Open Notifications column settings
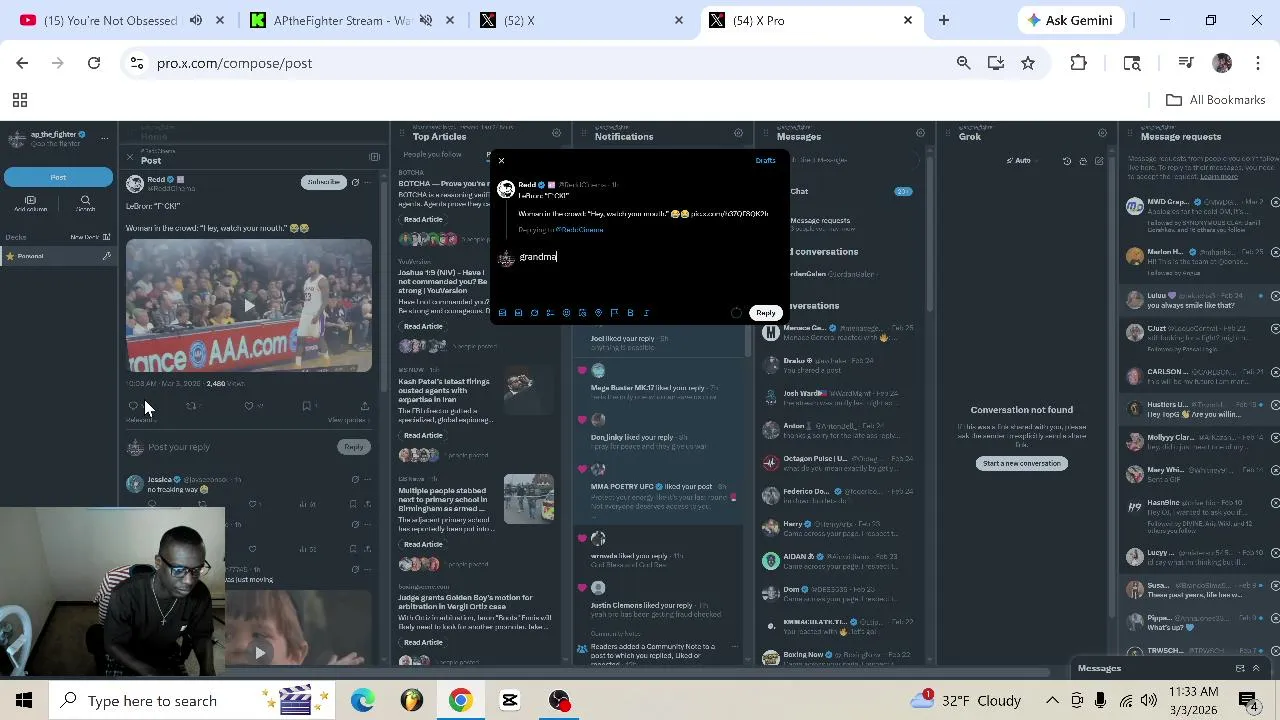 click(x=739, y=133)
